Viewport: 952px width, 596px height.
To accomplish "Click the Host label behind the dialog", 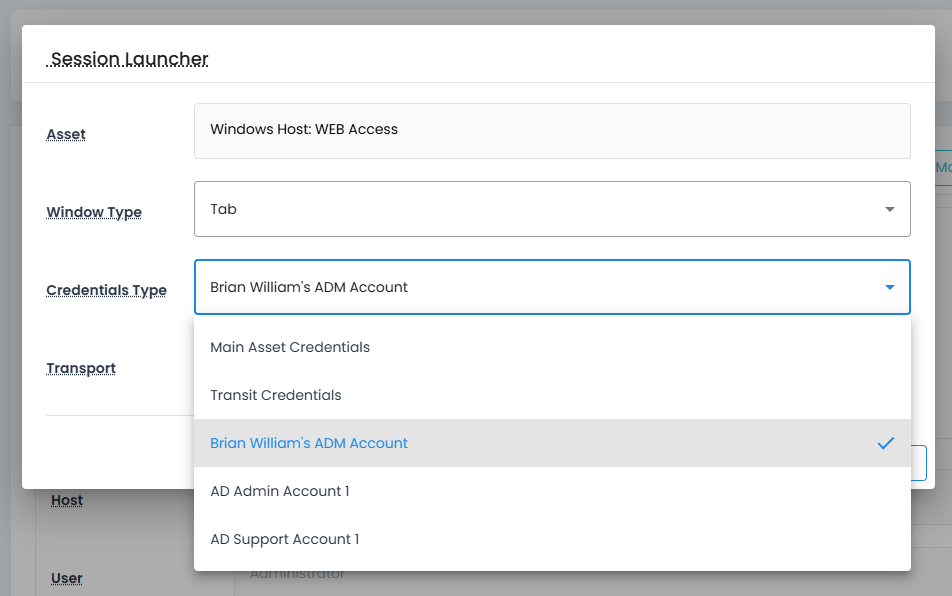I will point(67,500).
